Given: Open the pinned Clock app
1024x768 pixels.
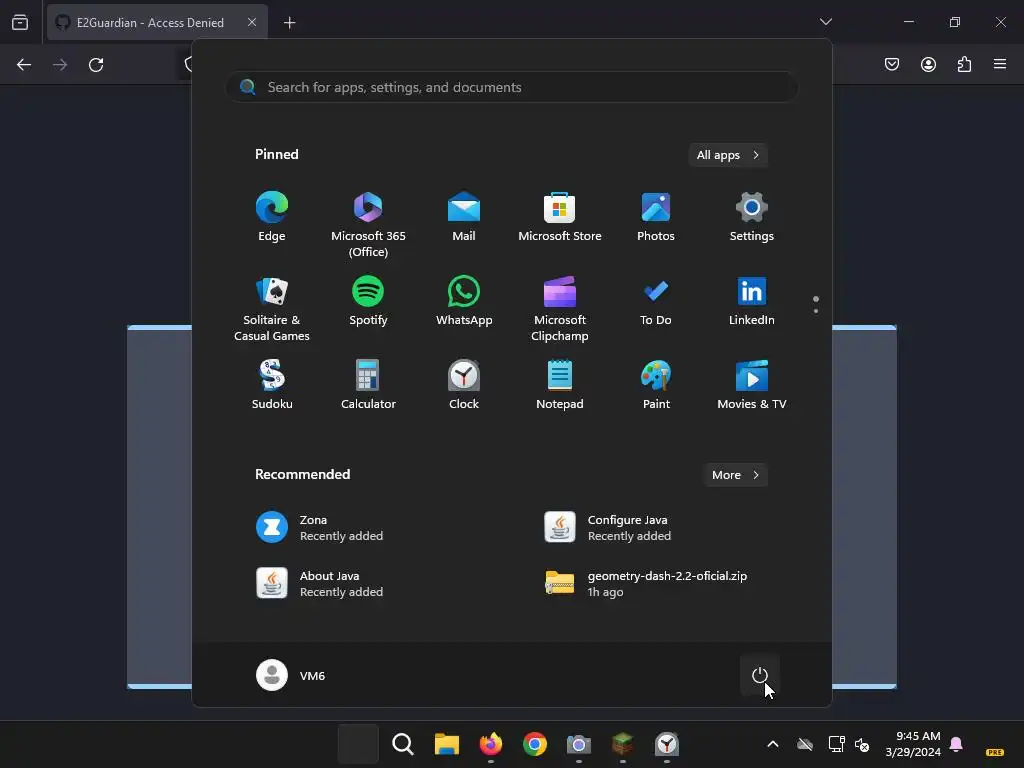Looking at the screenshot, I should click(x=464, y=385).
